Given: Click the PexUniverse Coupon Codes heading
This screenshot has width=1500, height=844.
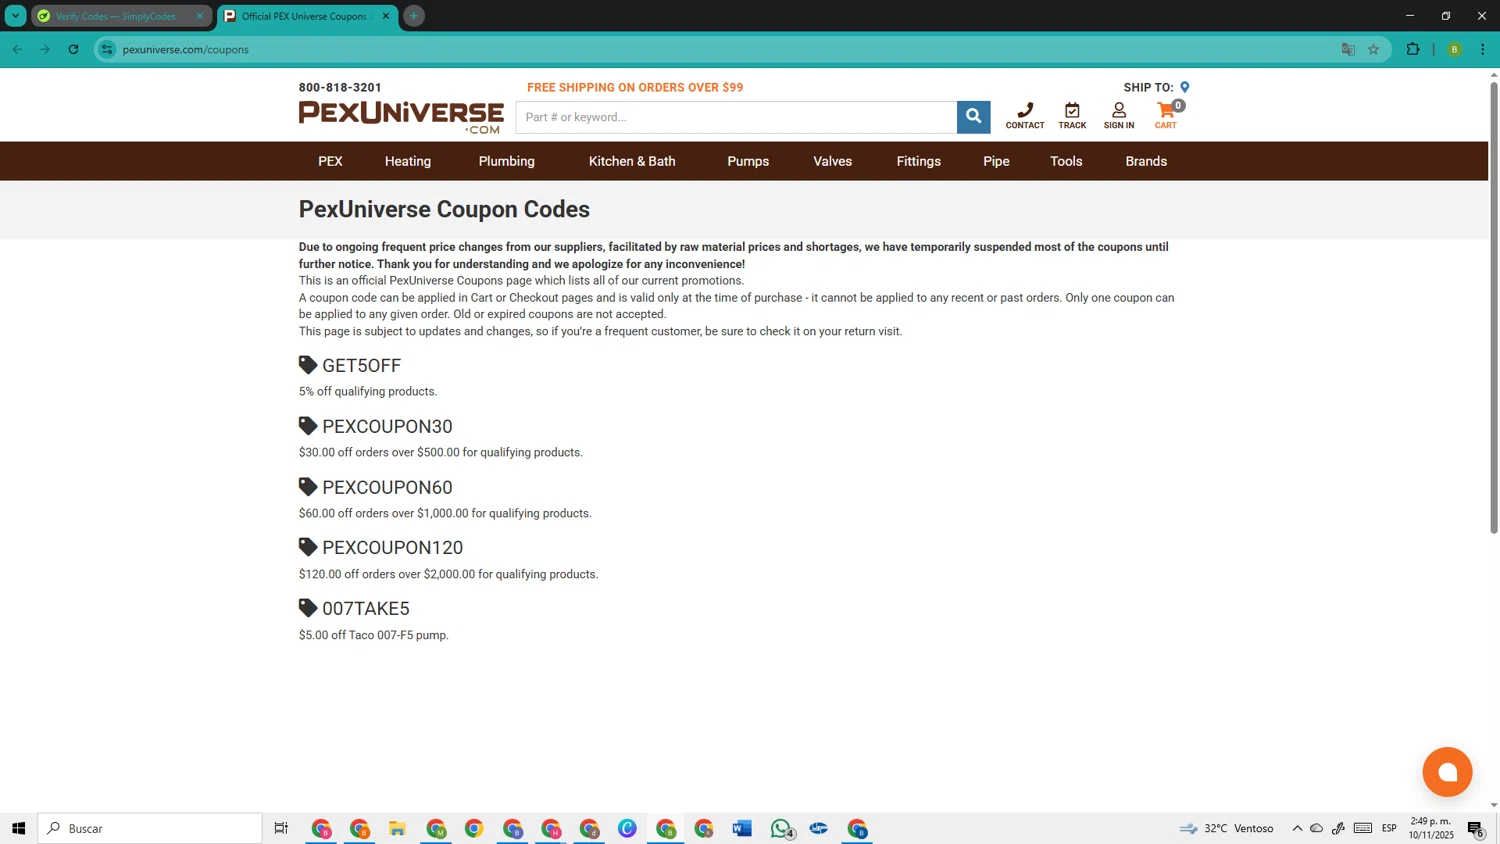Looking at the screenshot, I should (444, 209).
